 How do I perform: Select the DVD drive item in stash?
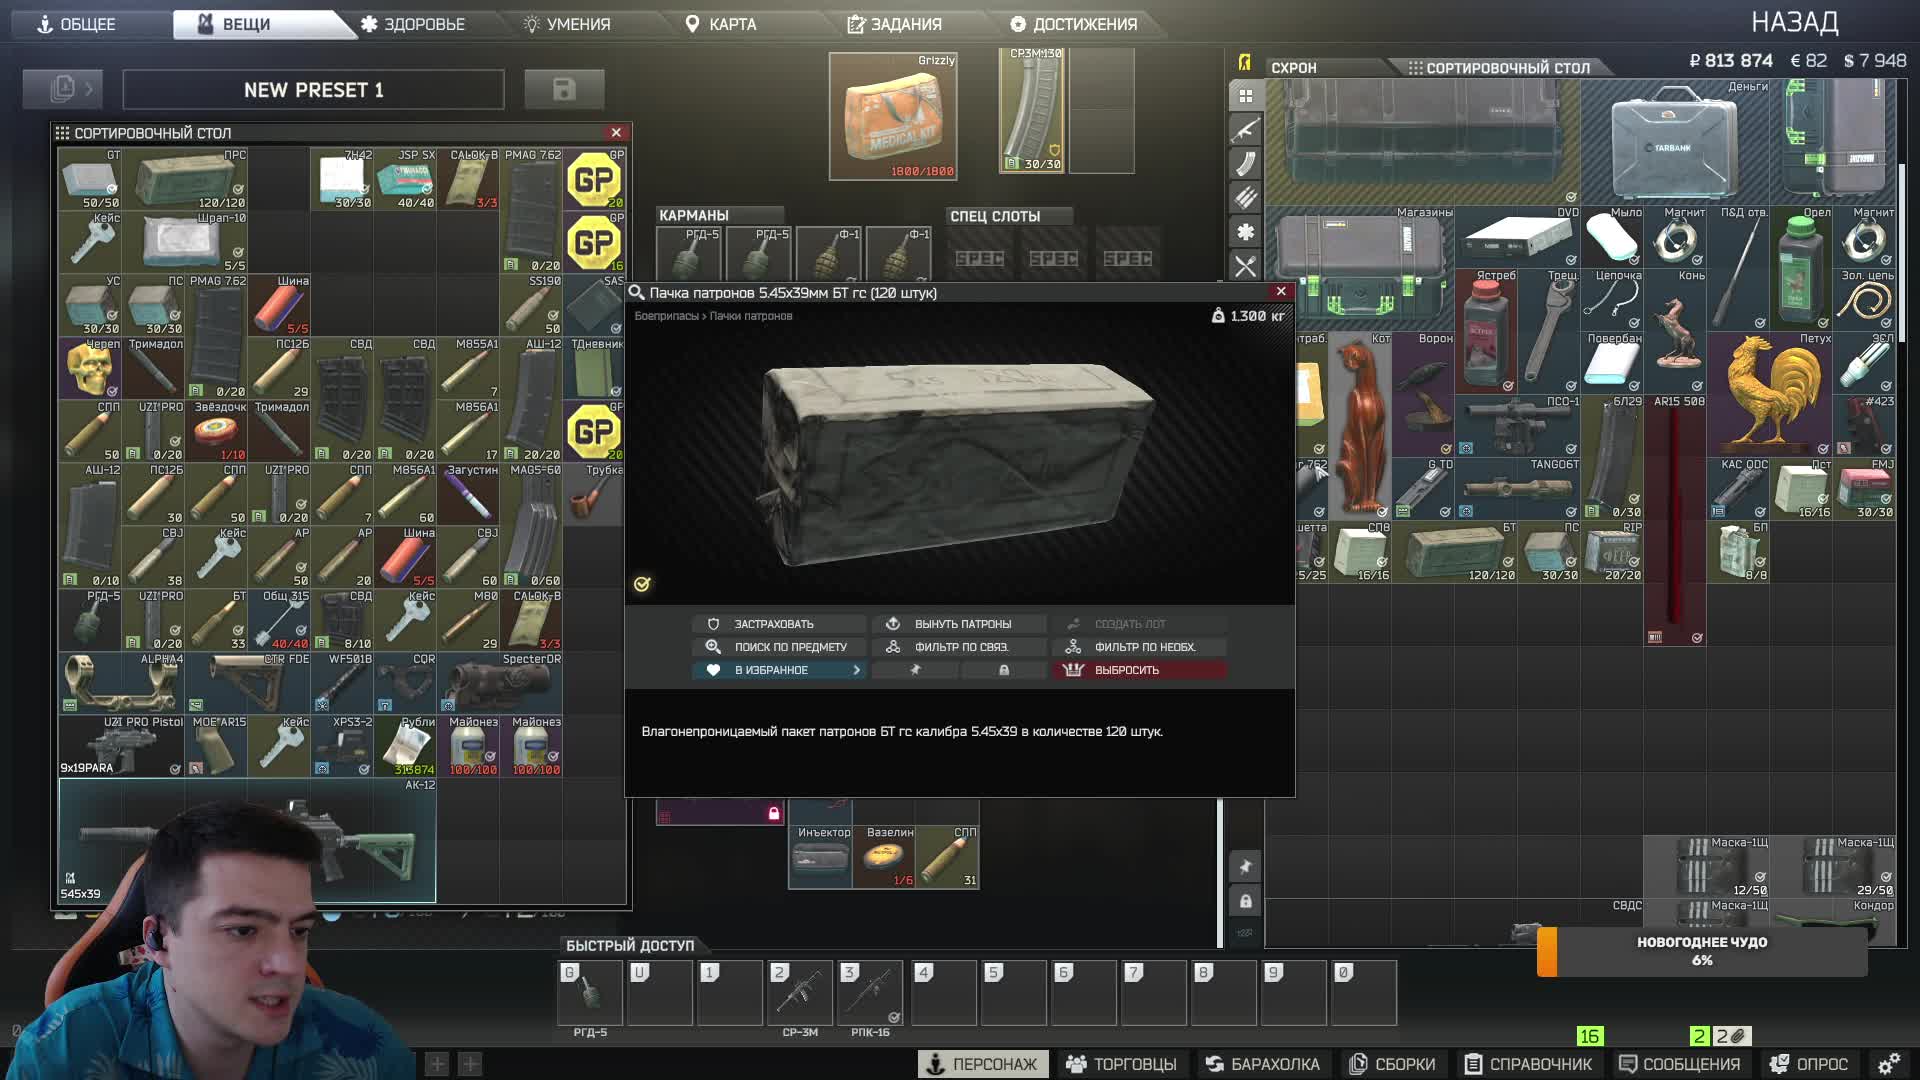(1518, 237)
